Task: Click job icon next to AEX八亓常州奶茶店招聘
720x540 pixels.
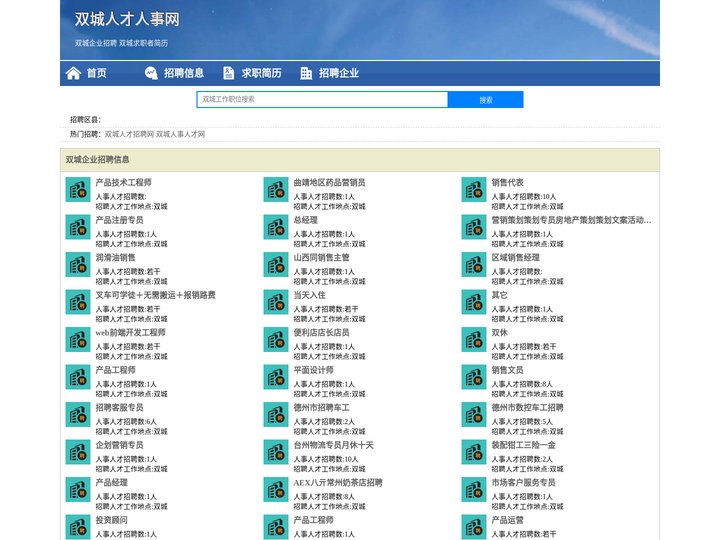Action: tap(276, 489)
